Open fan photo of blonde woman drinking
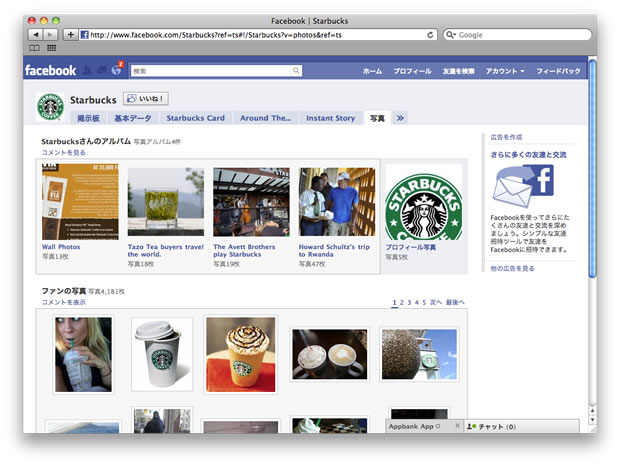Viewport: 620px width, 465px height. 83,355
